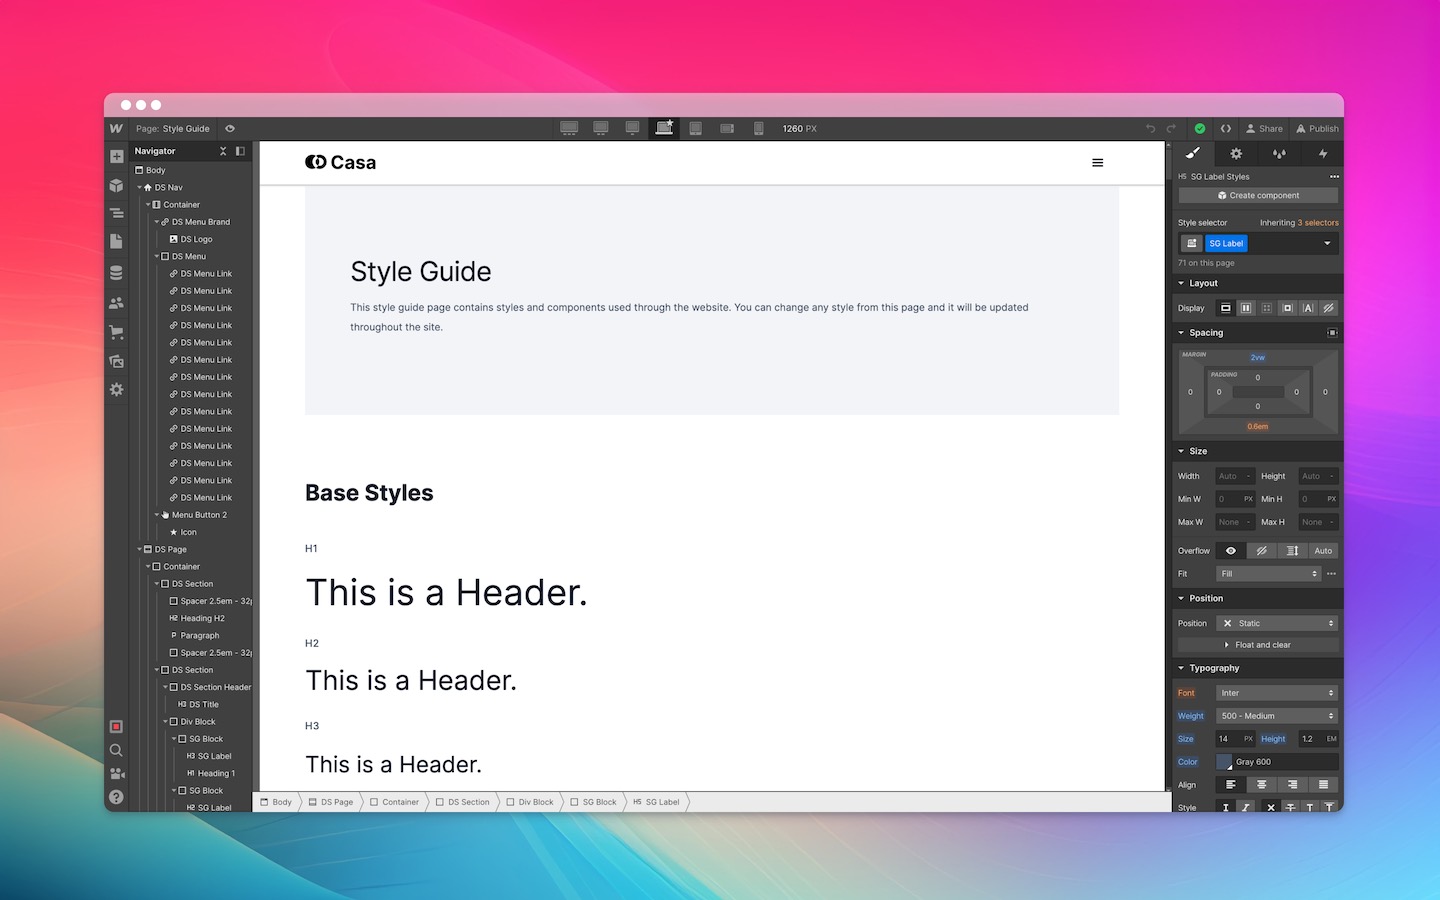The width and height of the screenshot is (1440, 900).
Task: Click the selector states icon beside SG Label
Action: tap(1191, 243)
